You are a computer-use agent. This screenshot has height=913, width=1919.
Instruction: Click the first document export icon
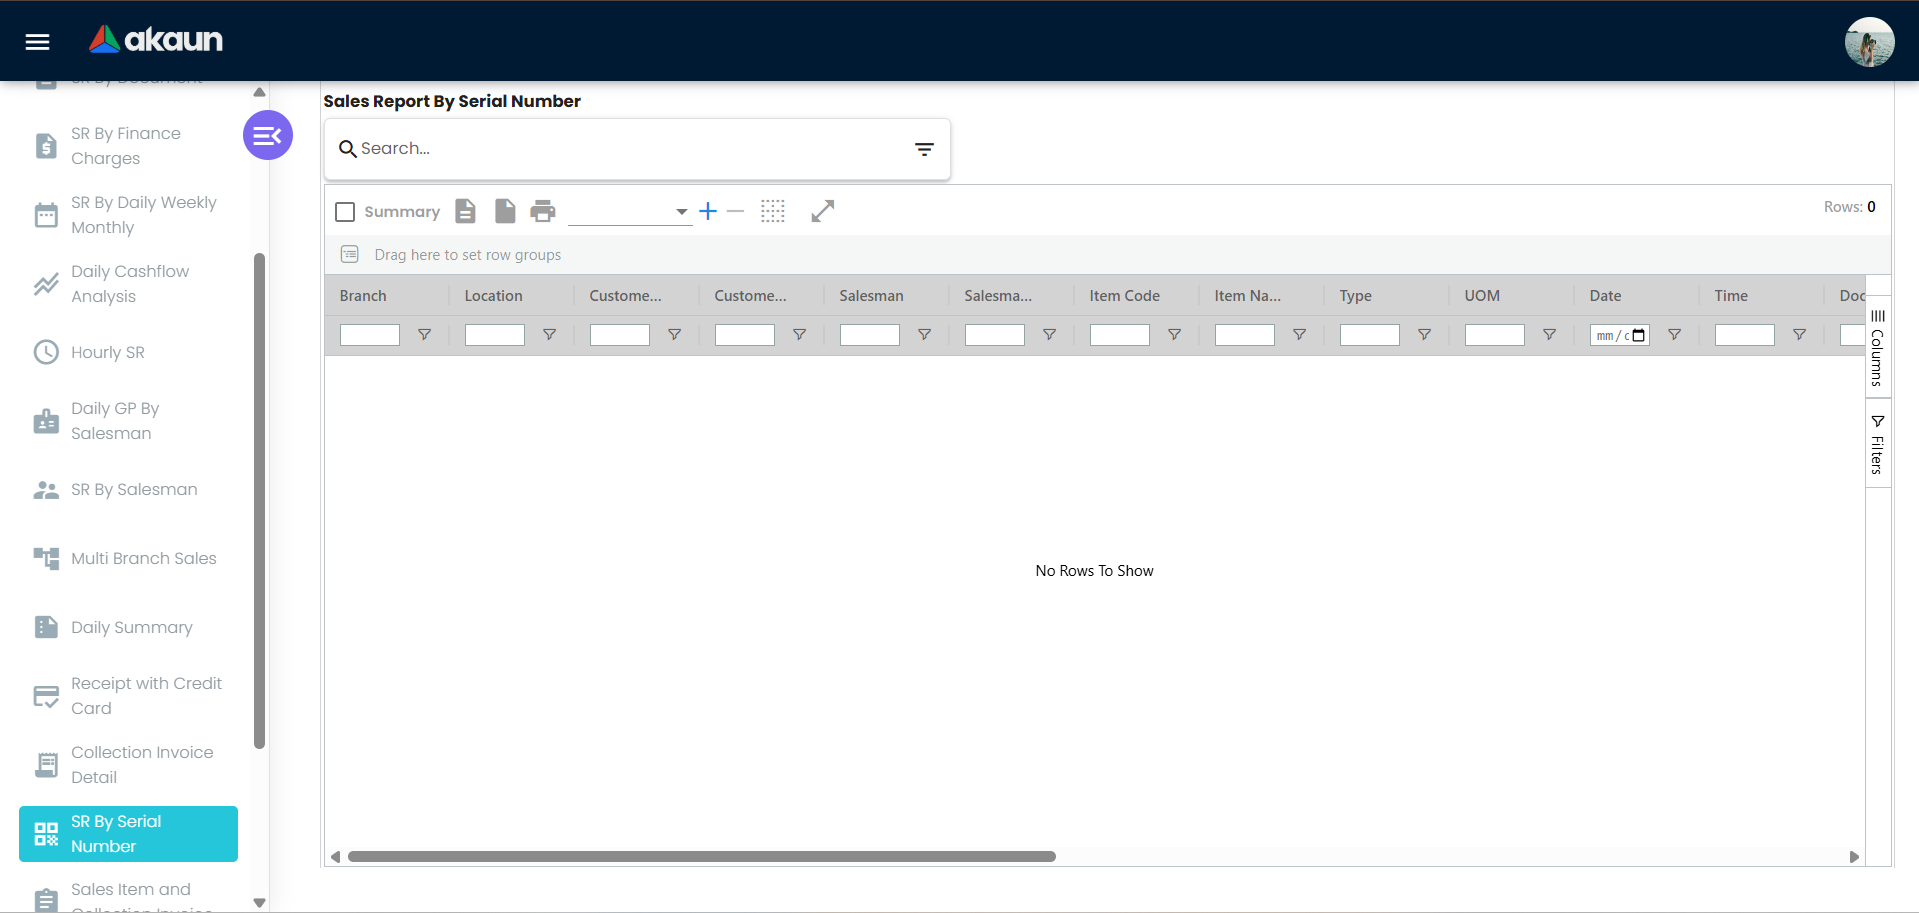pyautogui.click(x=465, y=211)
